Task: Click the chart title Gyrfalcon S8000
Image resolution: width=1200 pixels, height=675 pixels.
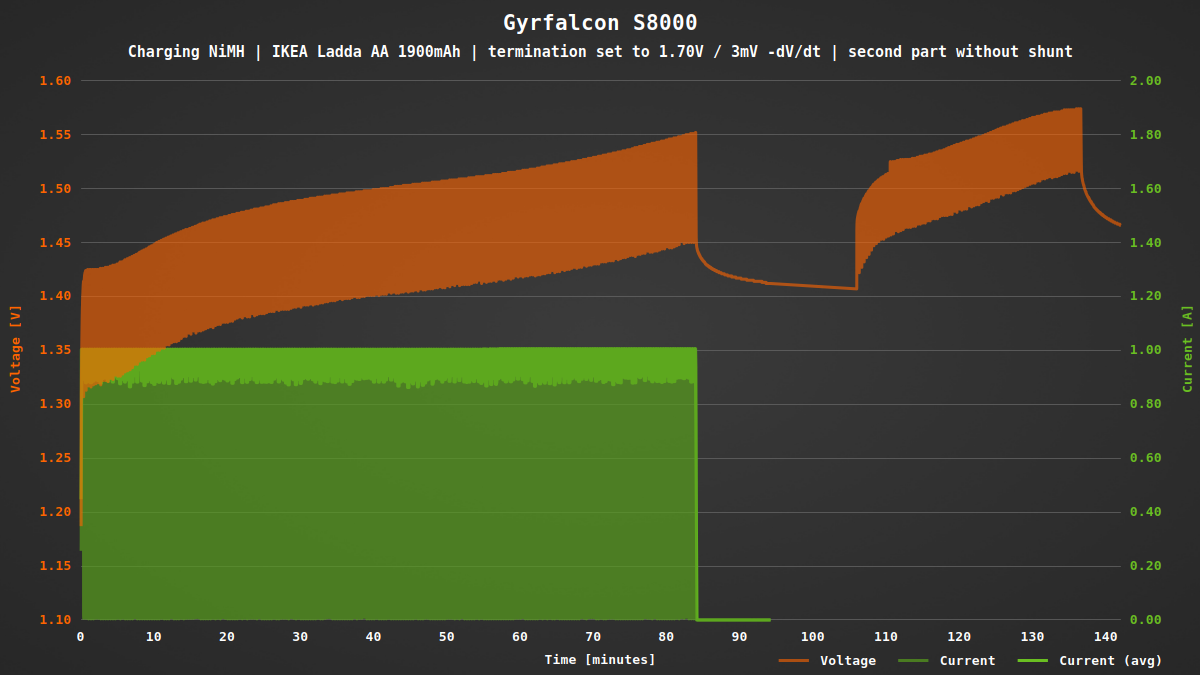Action: click(x=600, y=22)
